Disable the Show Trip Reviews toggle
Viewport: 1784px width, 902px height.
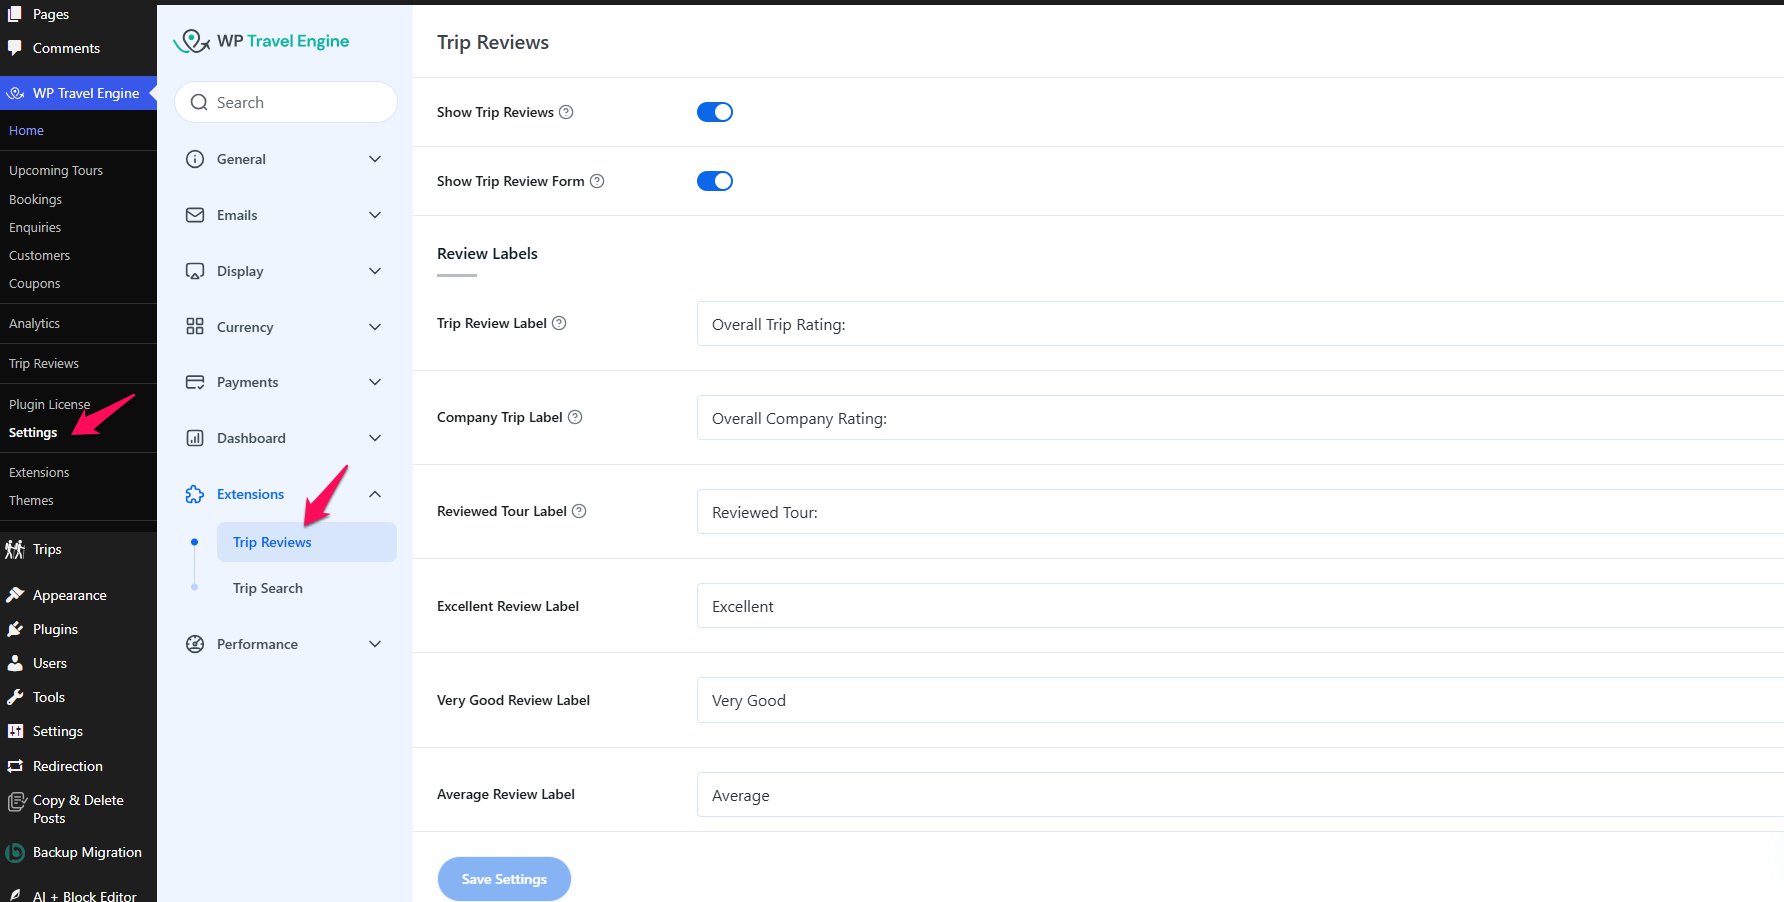pyautogui.click(x=715, y=112)
